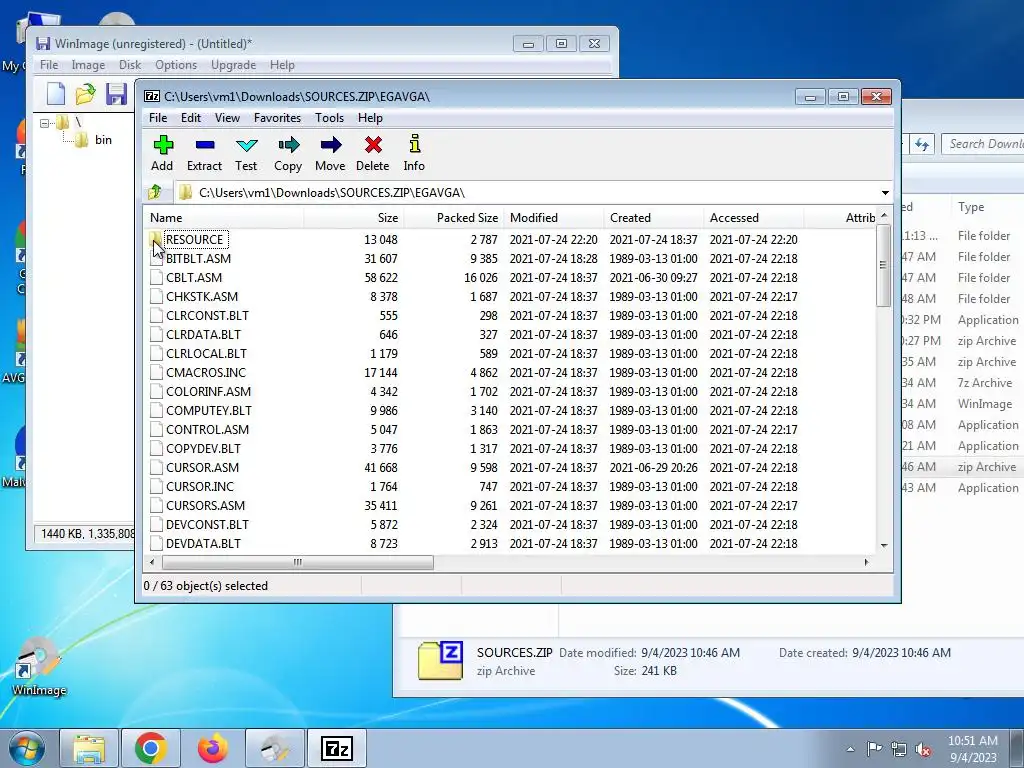1024x768 pixels.
Task: Sort by the Name column header
Action: [x=223, y=217]
